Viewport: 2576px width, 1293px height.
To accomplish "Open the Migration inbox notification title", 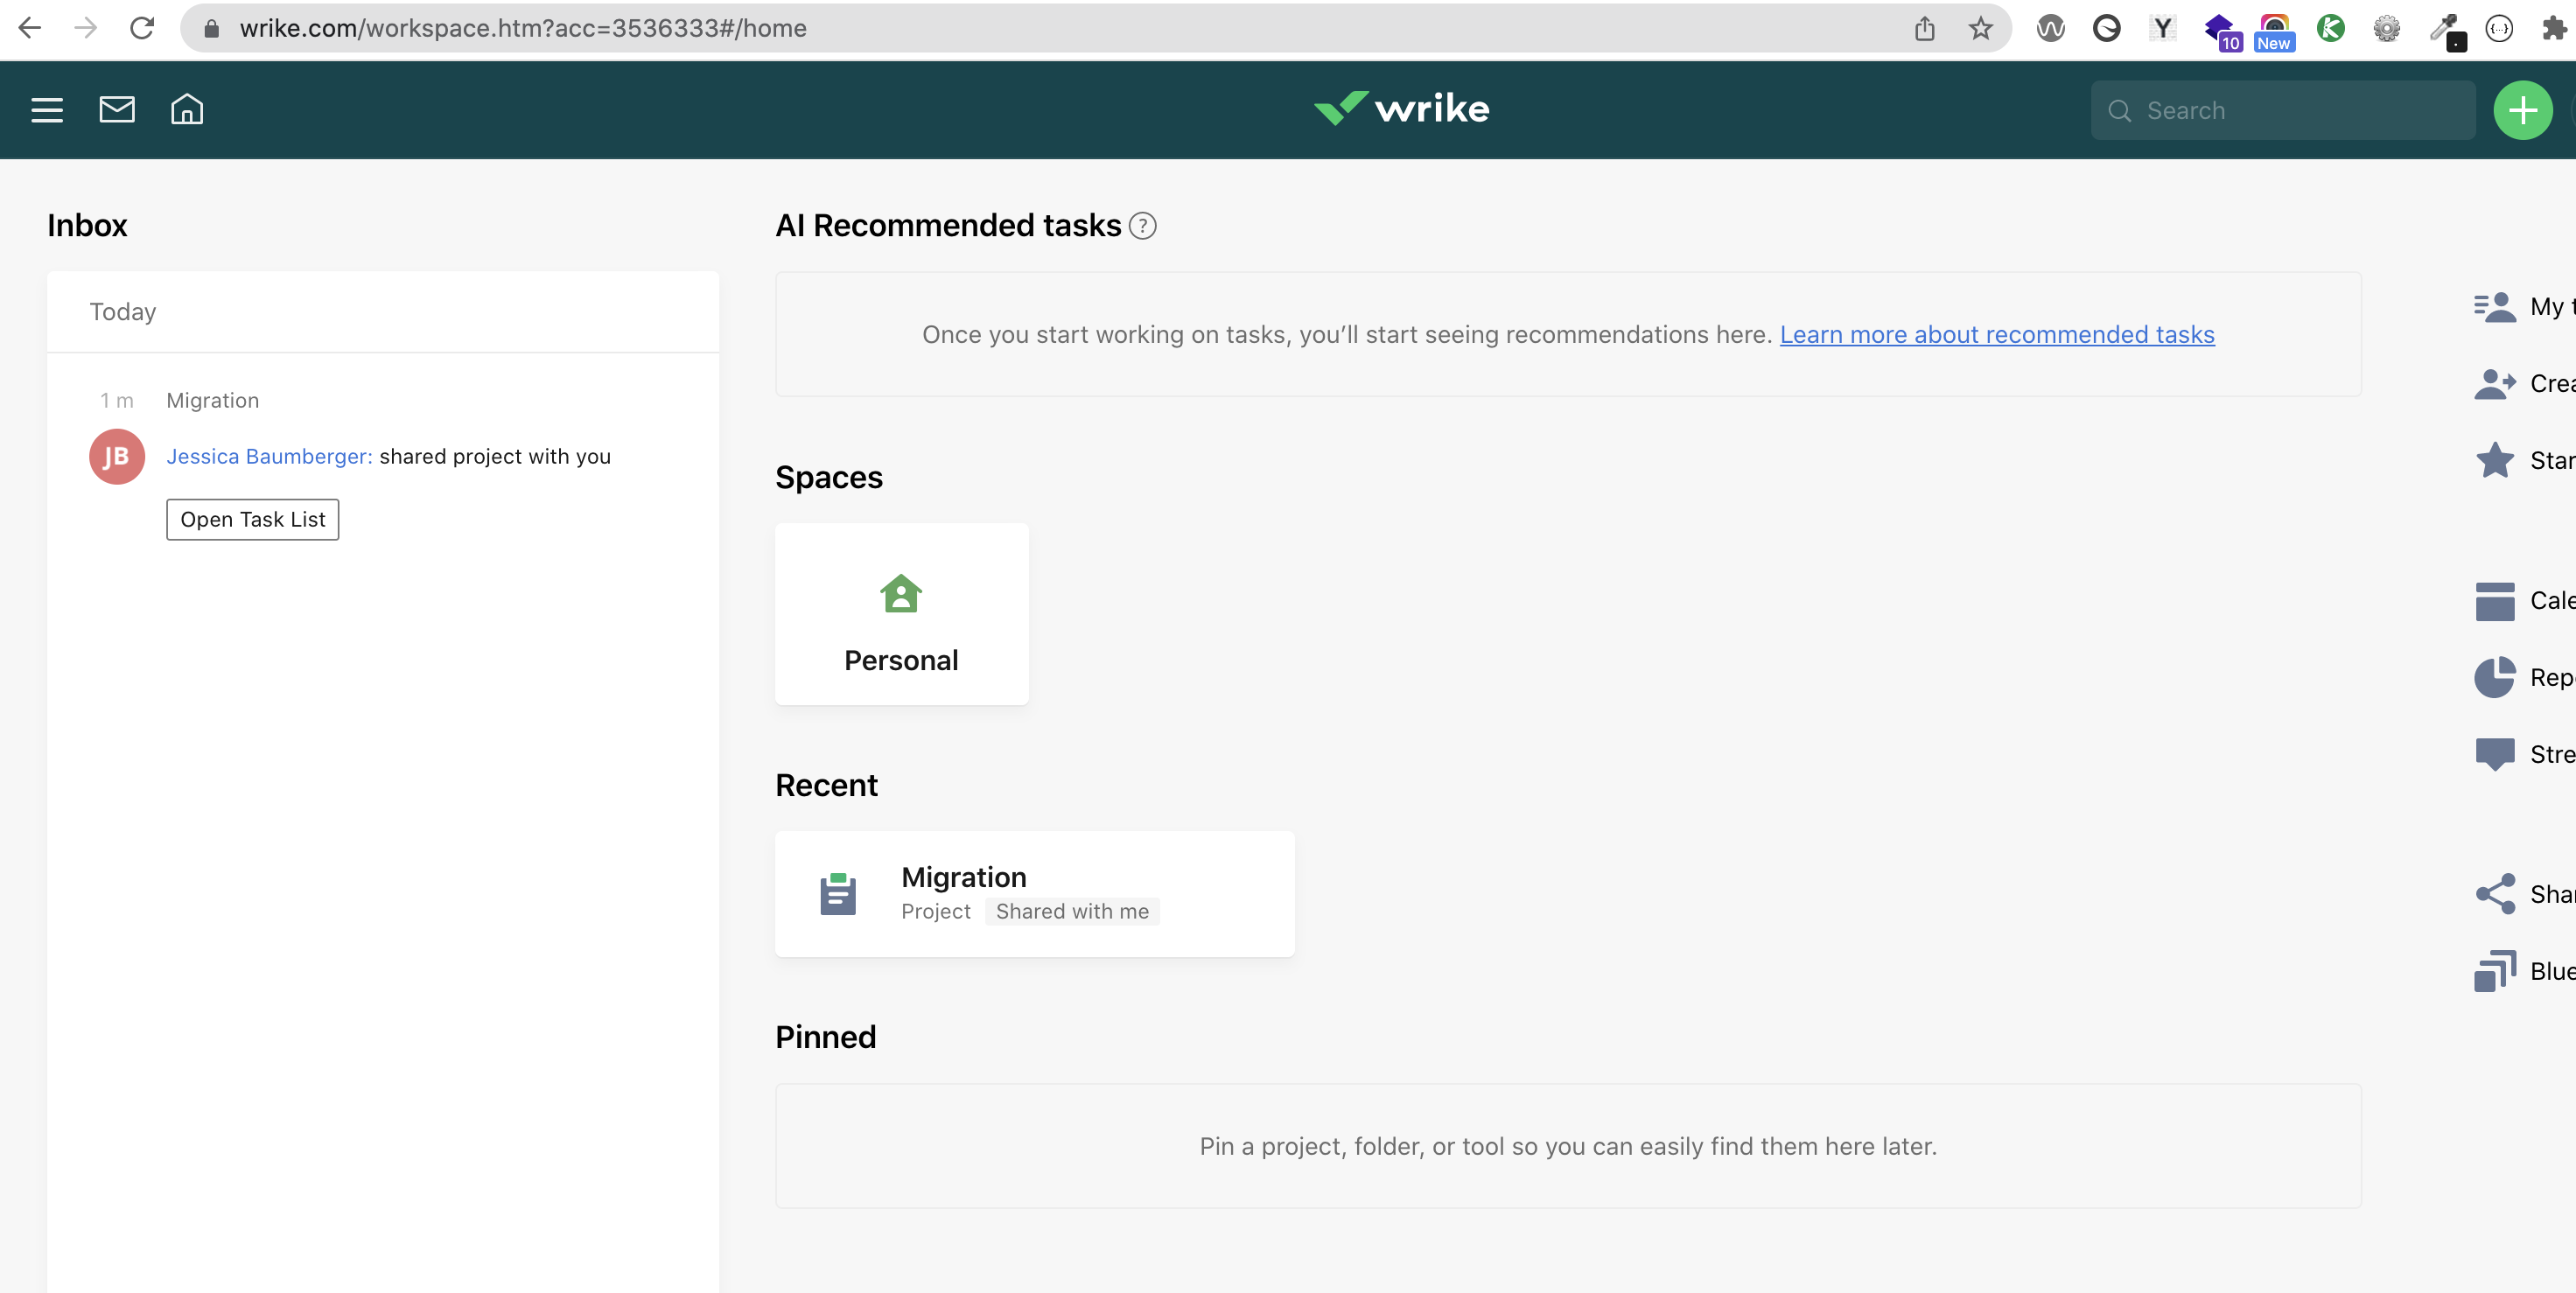I will [x=213, y=400].
